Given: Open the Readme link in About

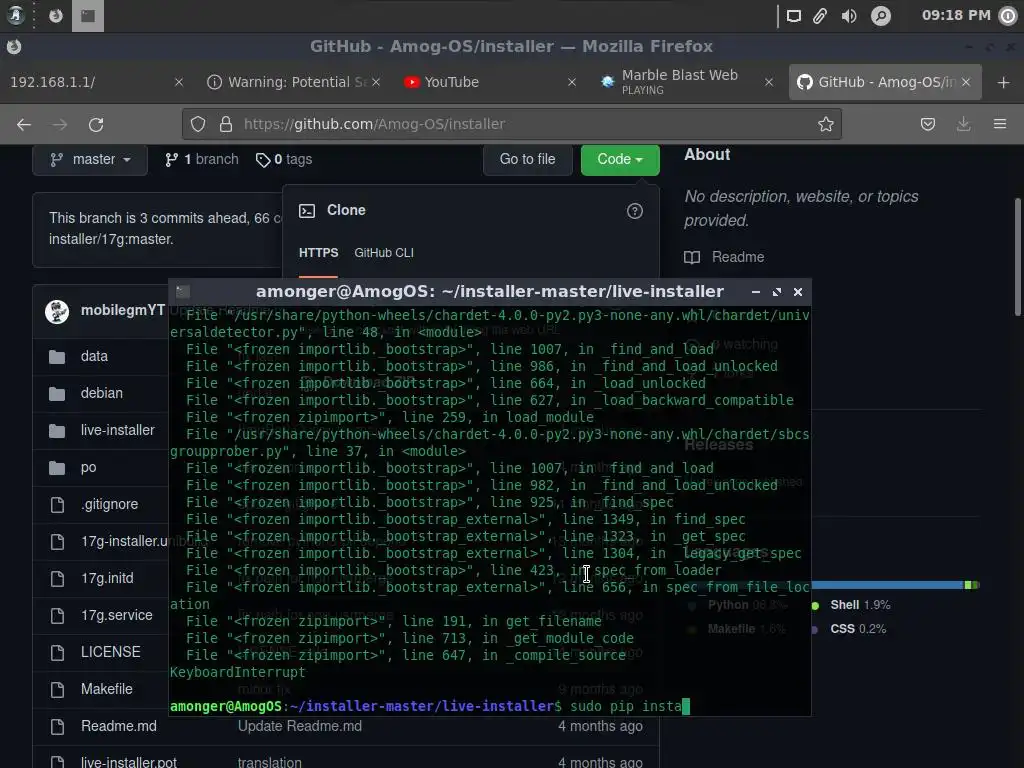Looking at the screenshot, I should click(x=724, y=257).
